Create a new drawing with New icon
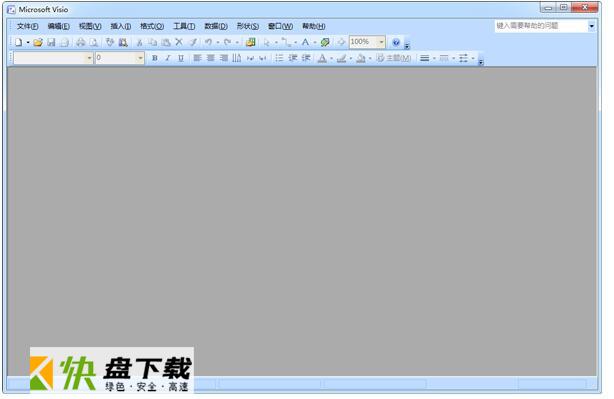This screenshot has width=614, height=399. pyautogui.click(x=18, y=42)
